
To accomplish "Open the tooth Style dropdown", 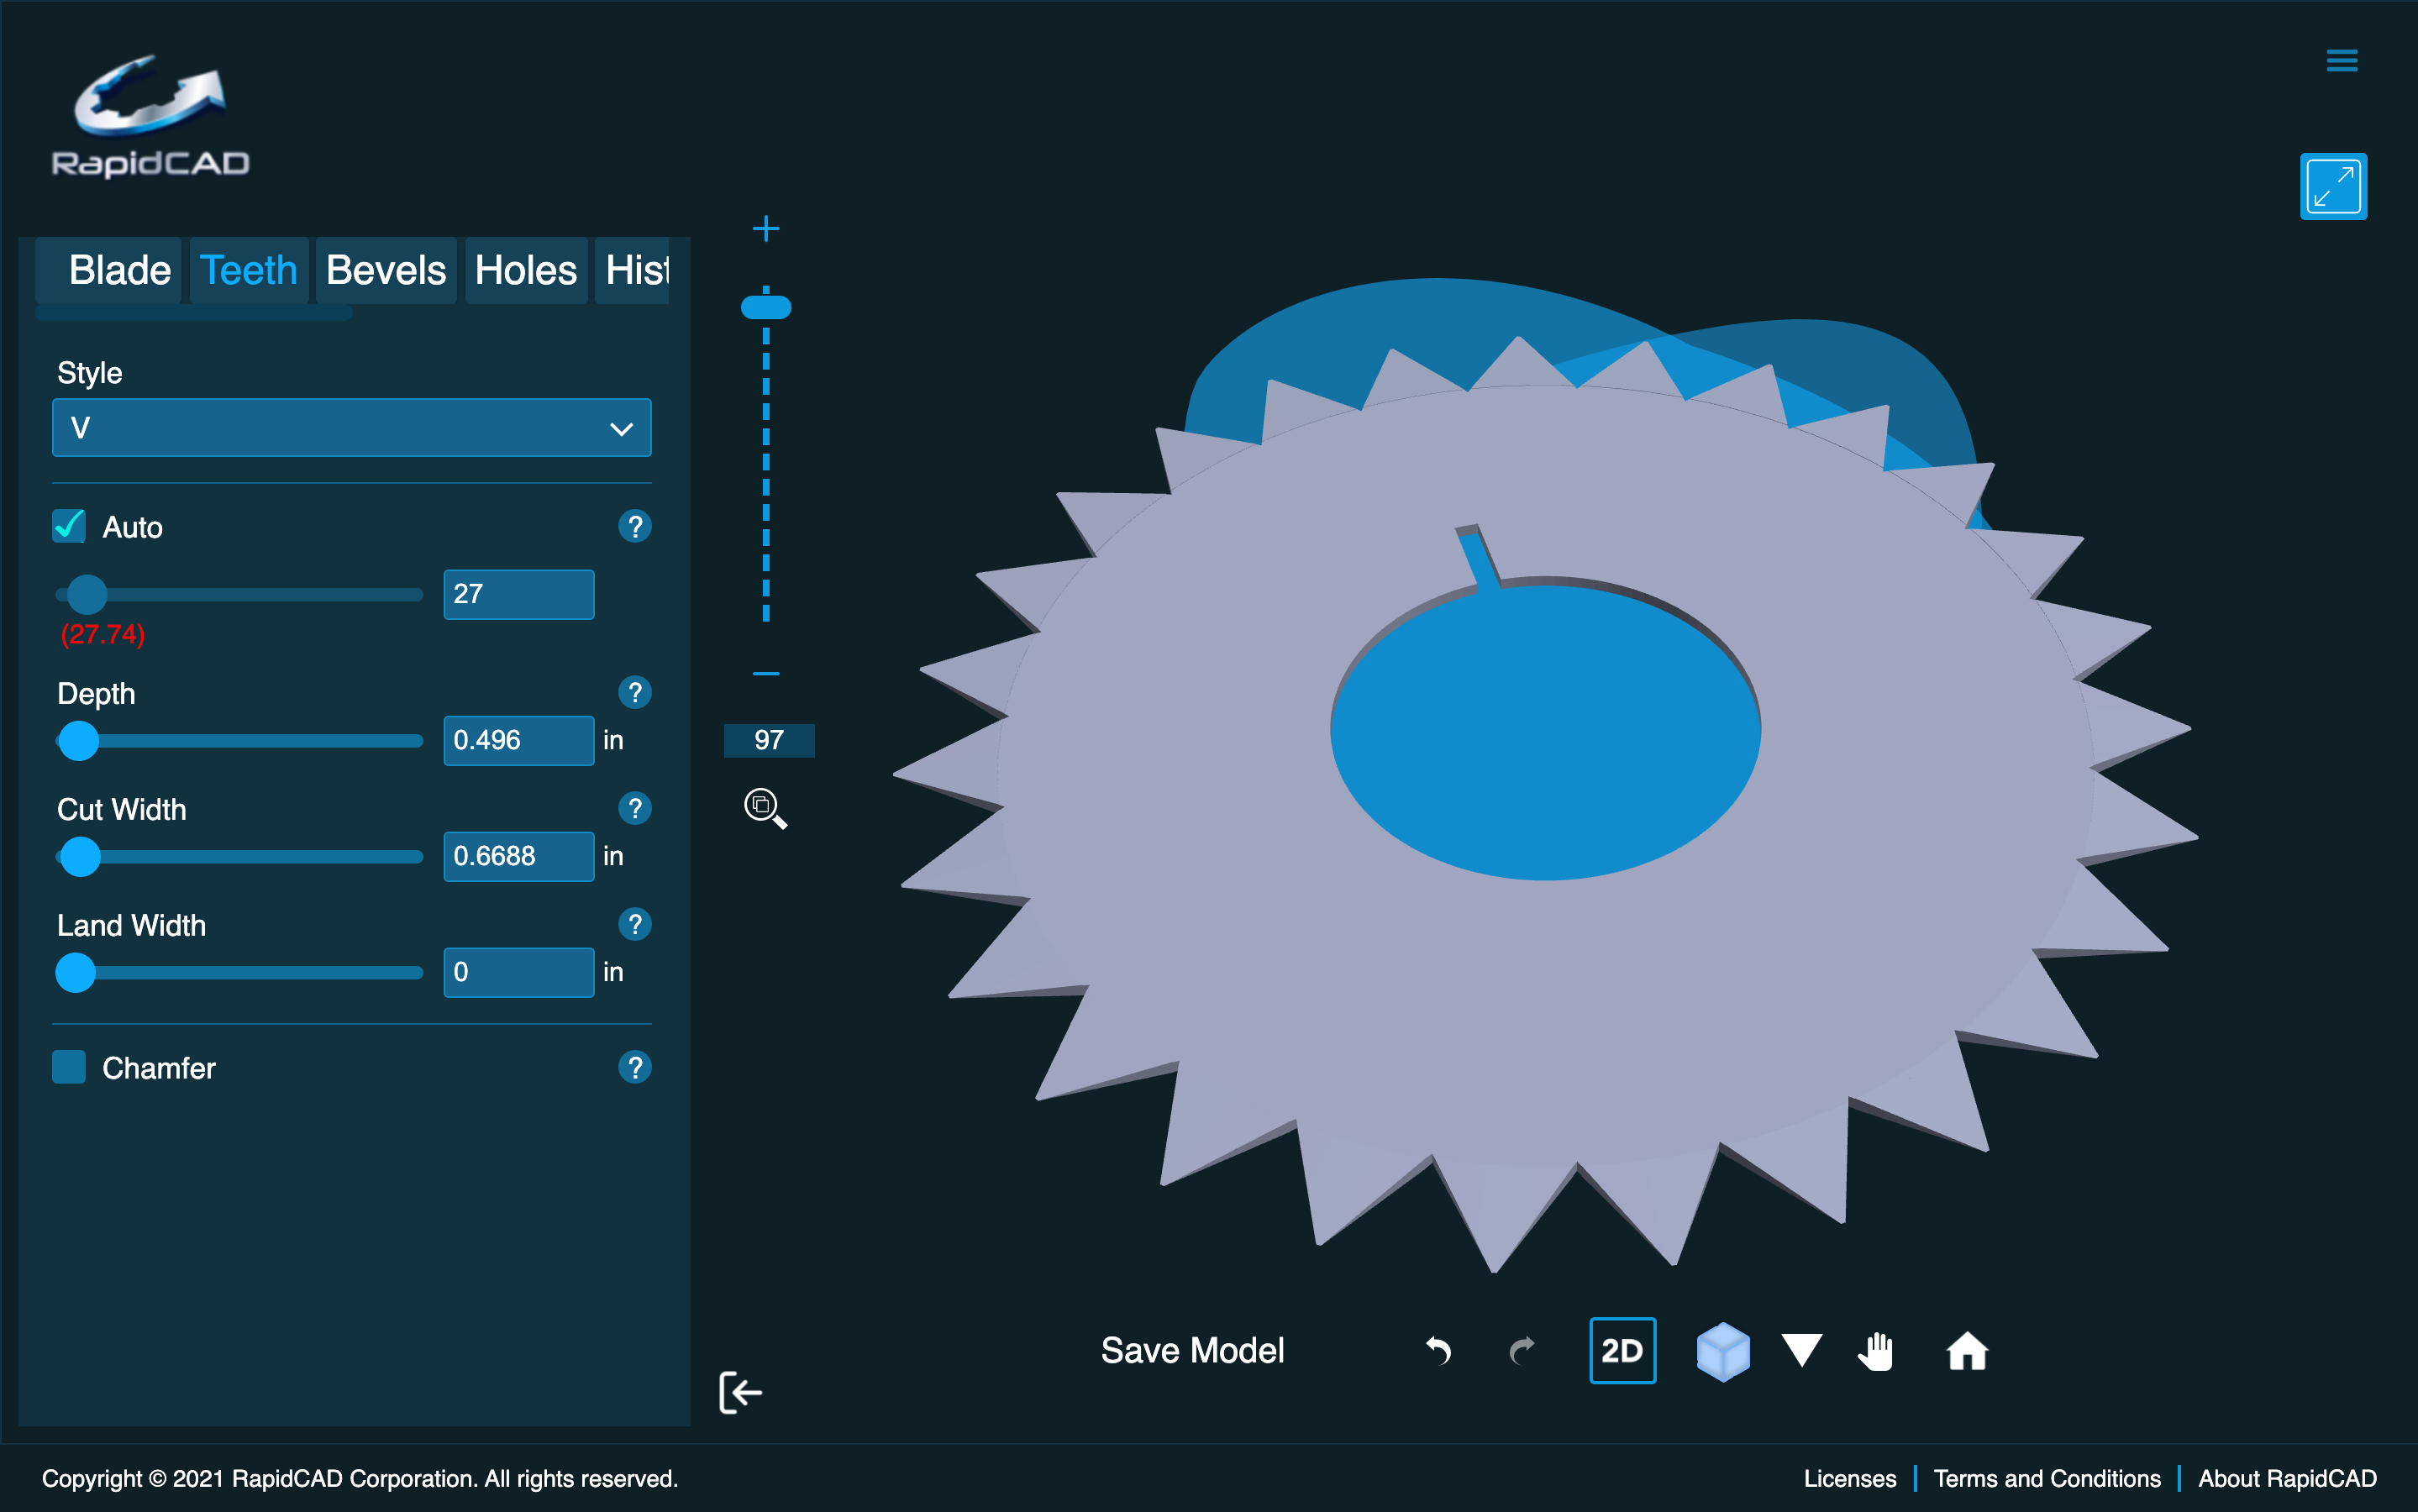I will click(351, 427).
